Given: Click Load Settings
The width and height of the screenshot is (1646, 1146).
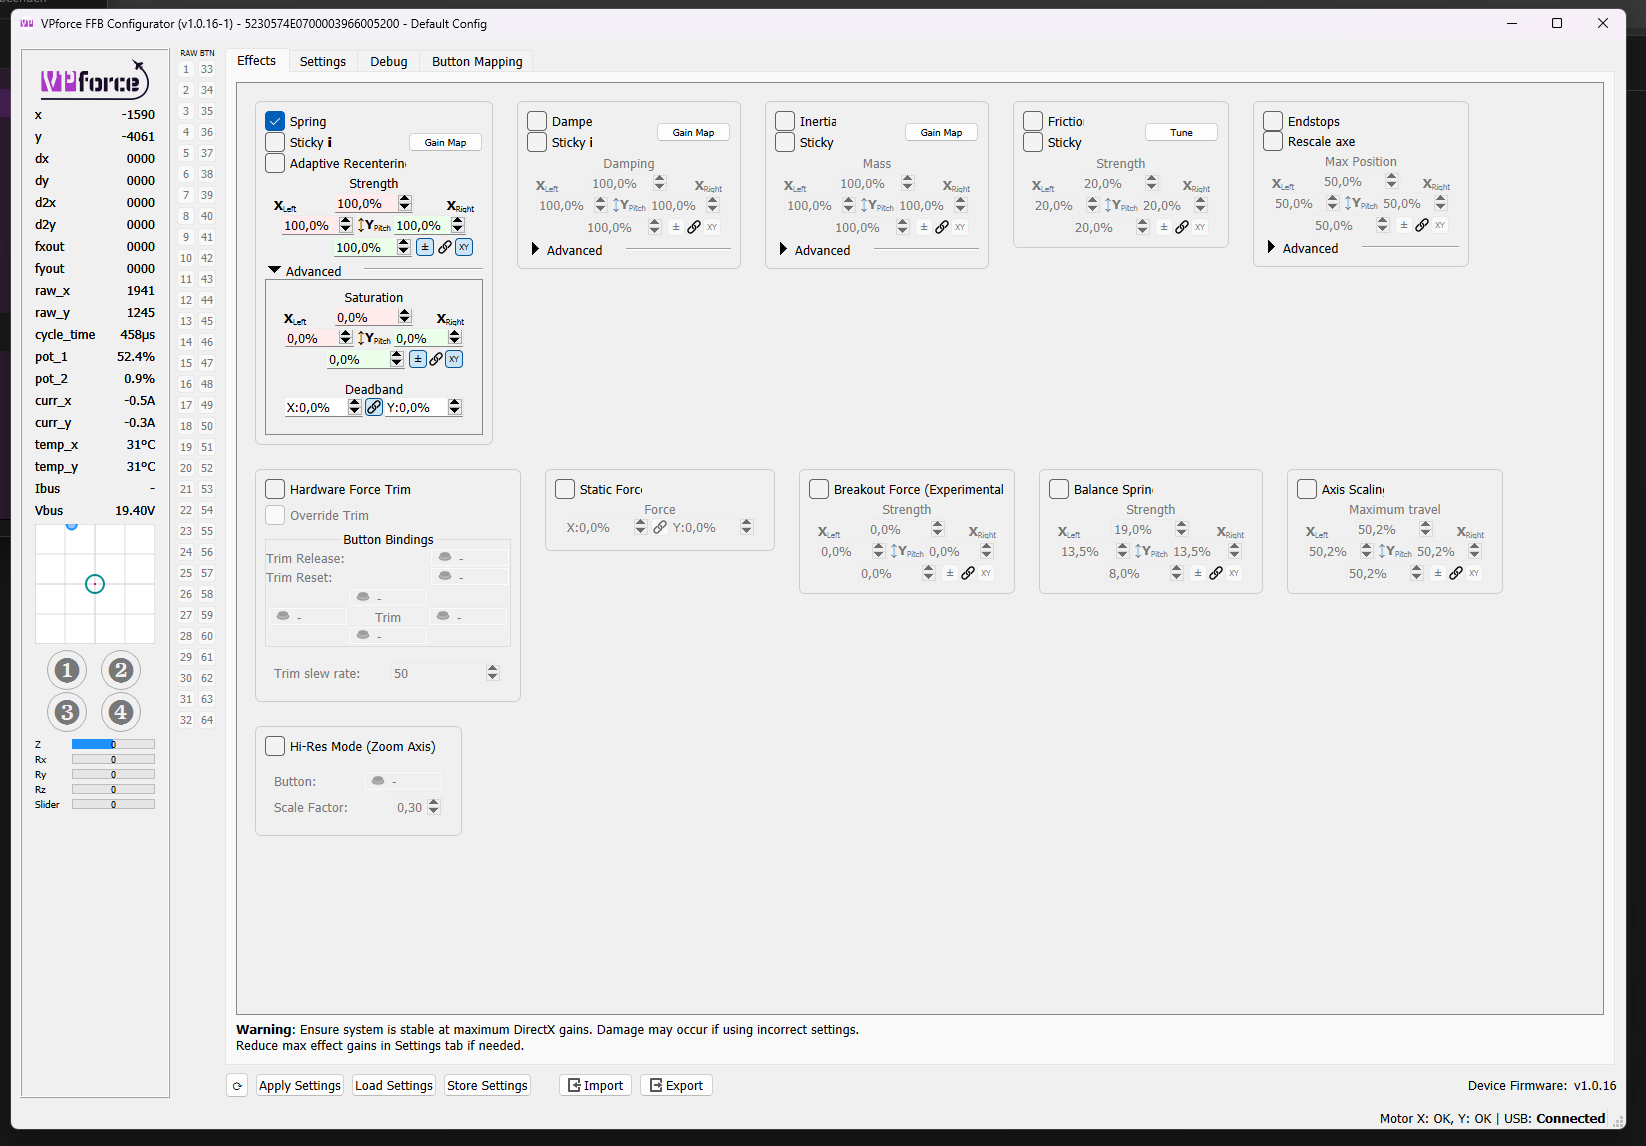Looking at the screenshot, I should click(x=394, y=1085).
